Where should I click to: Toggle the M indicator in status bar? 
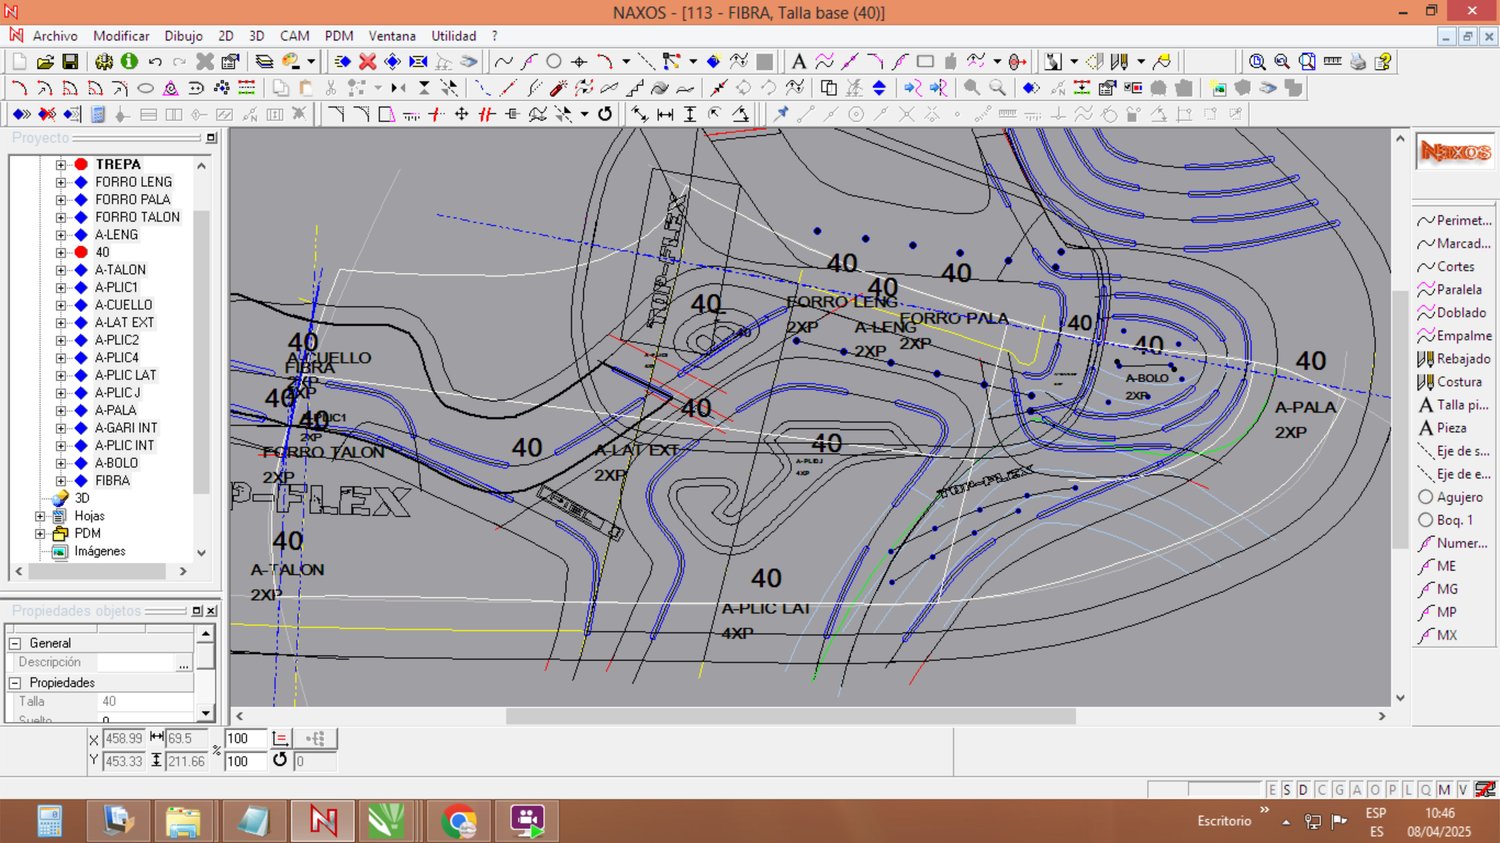[x=1444, y=790]
